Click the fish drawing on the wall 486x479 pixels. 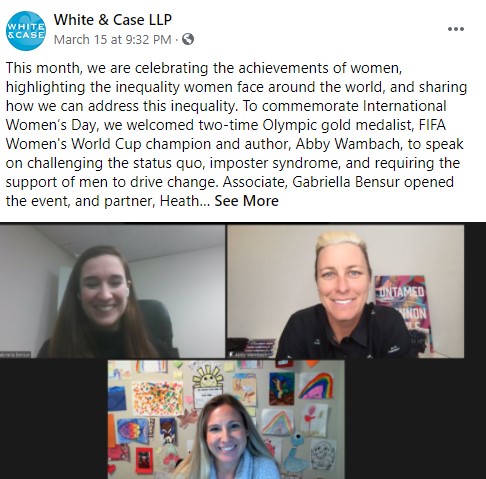[x=132, y=431]
